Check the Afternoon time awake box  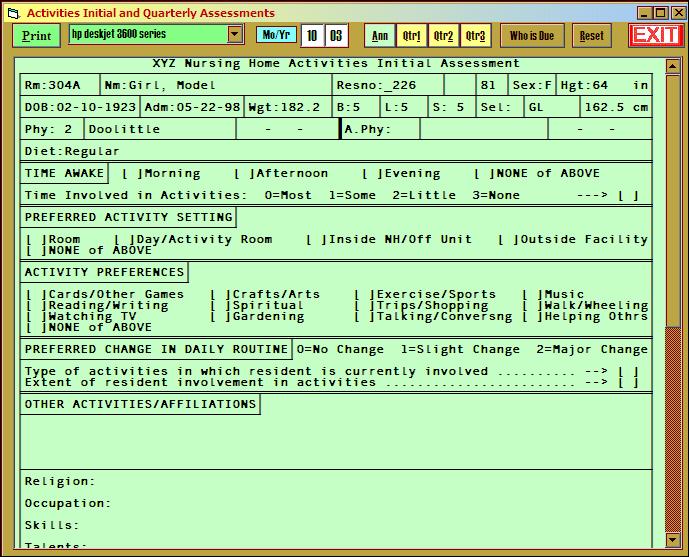(x=244, y=174)
